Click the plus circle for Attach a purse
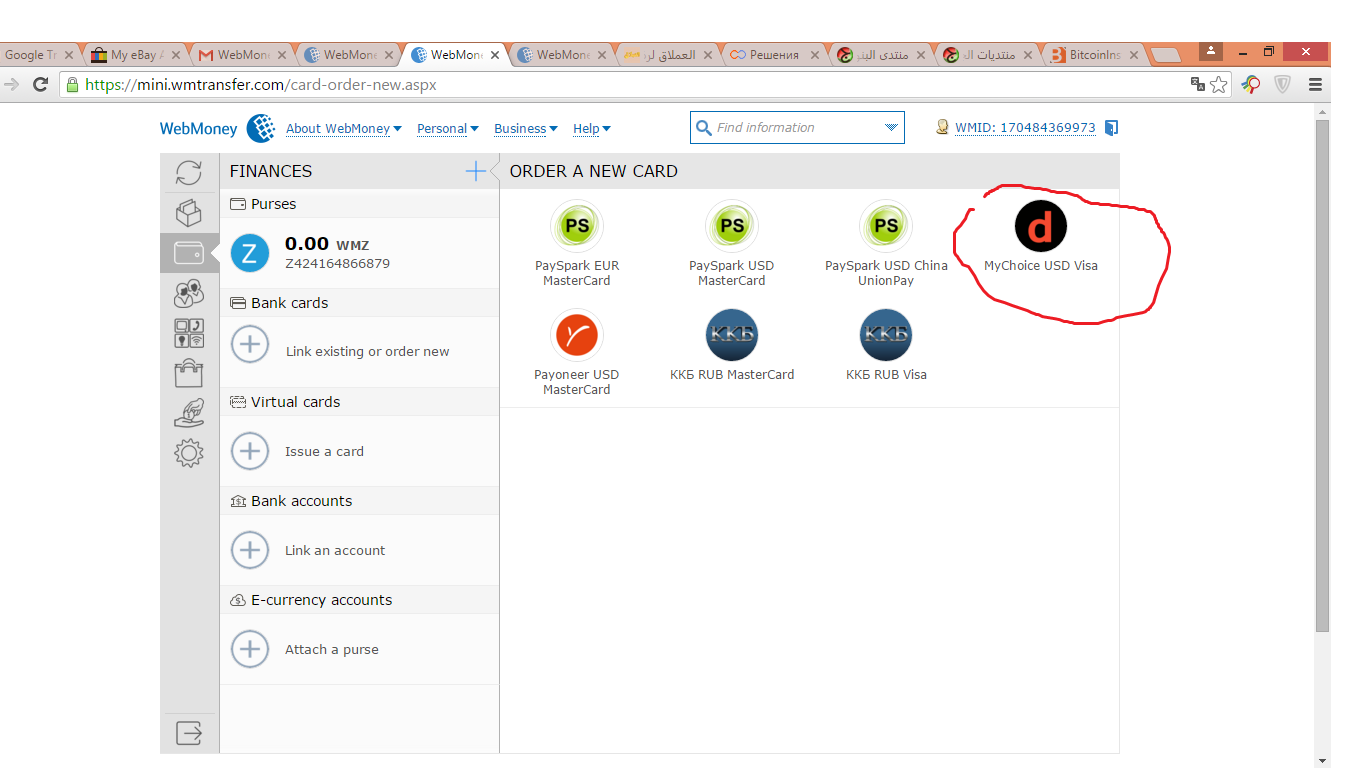The width and height of the screenshot is (1366, 768). click(x=250, y=649)
